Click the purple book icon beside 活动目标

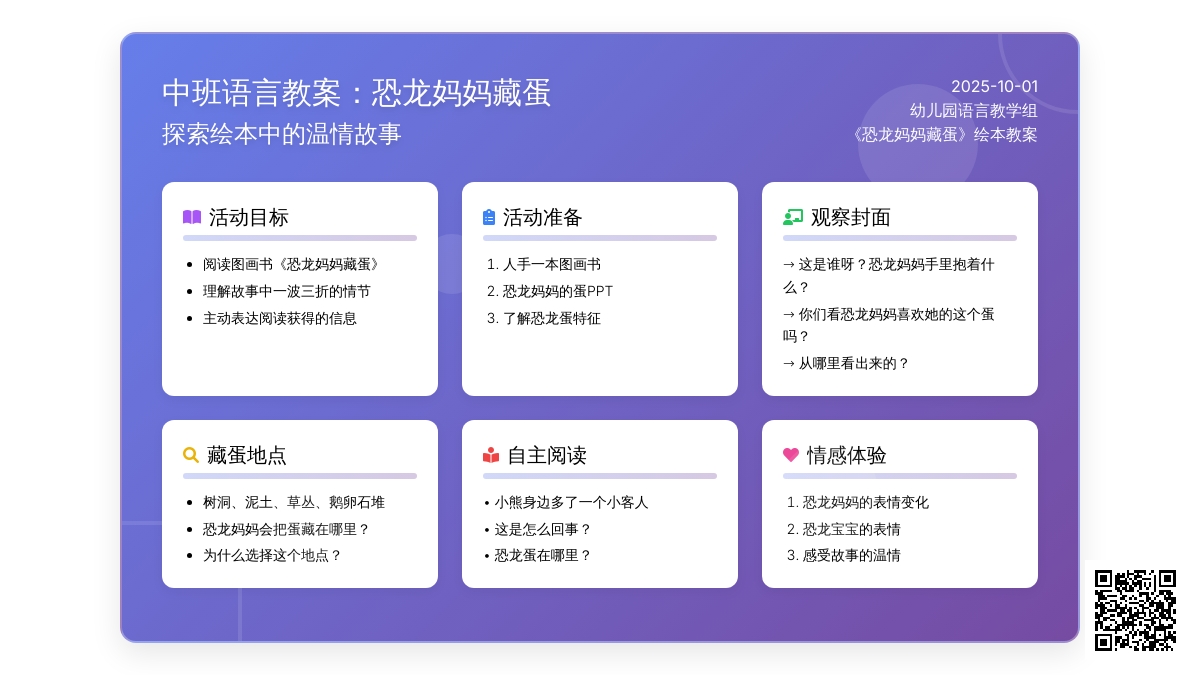point(192,217)
